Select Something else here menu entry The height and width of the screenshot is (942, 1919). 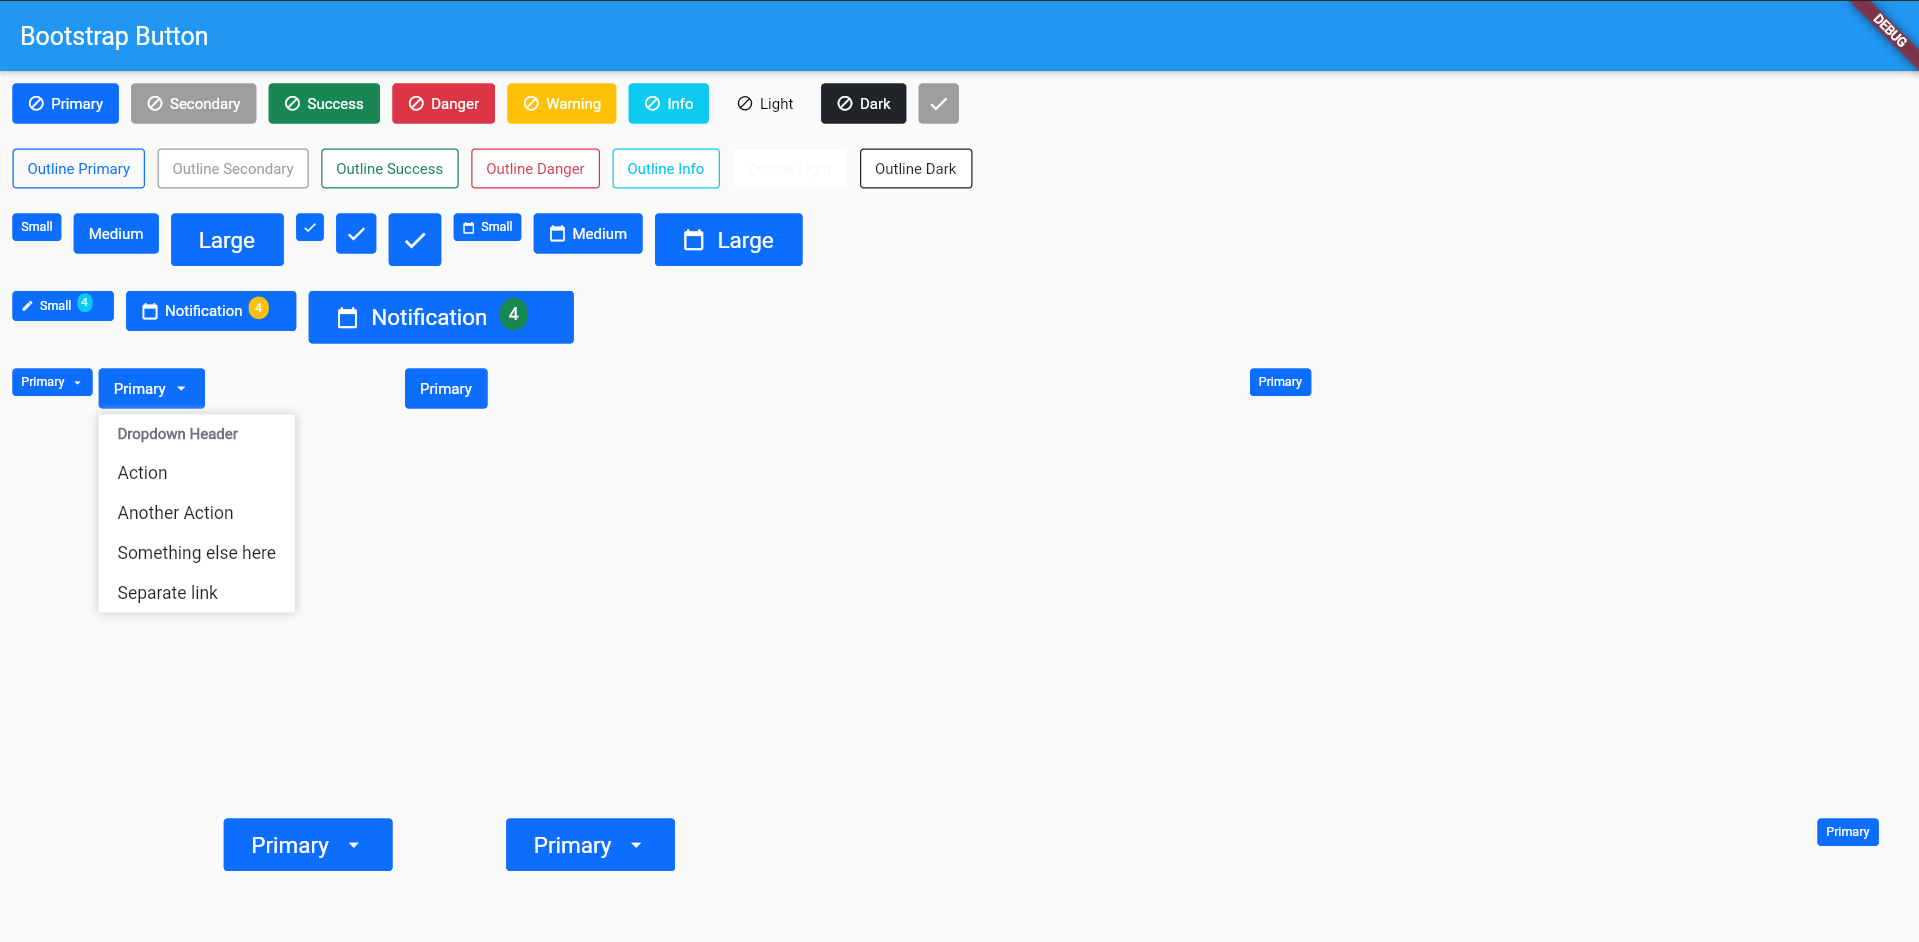197,553
